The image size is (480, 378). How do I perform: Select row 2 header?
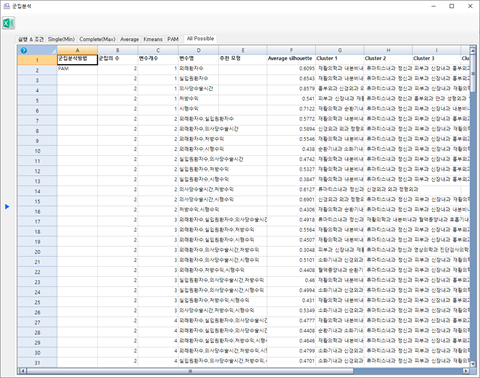(x=37, y=70)
